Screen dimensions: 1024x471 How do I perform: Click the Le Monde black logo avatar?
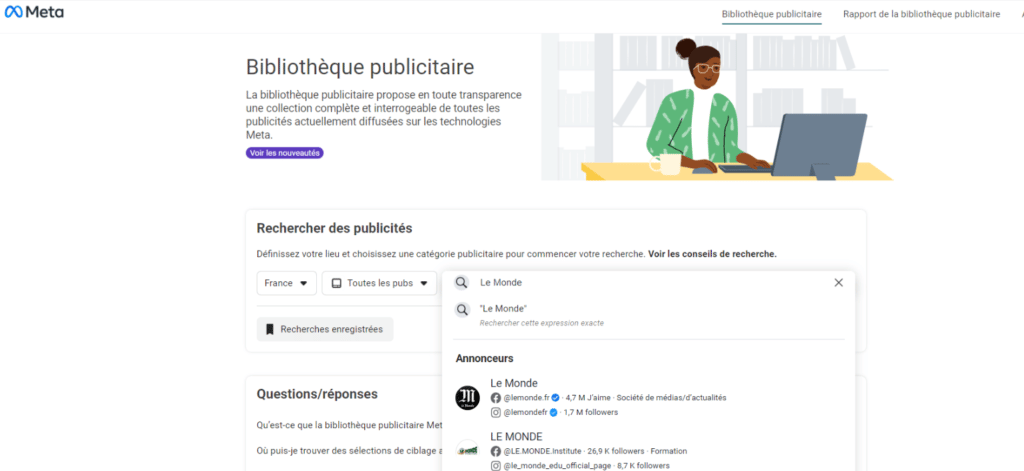click(468, 398)
